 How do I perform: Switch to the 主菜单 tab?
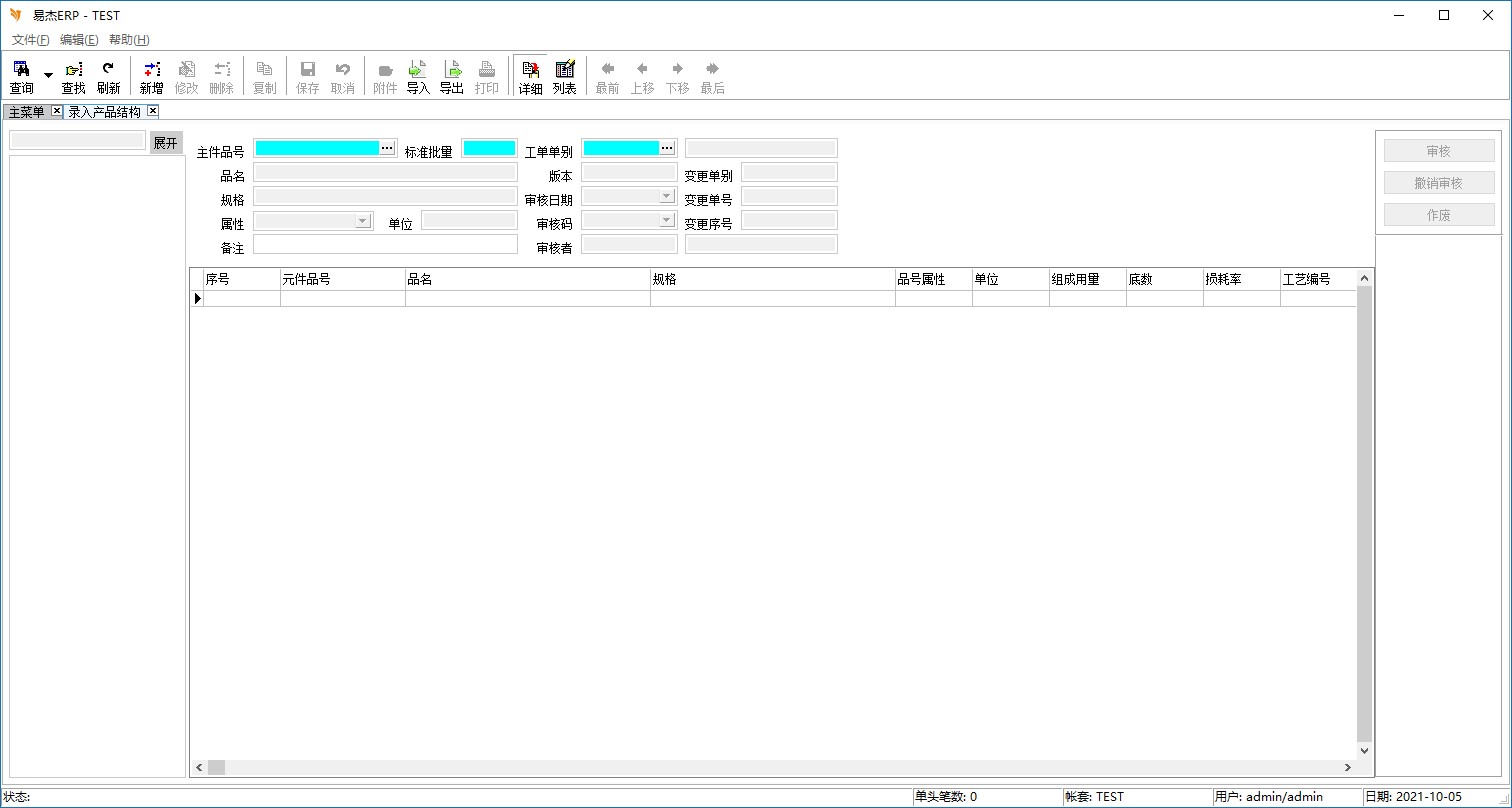[27, 112]
